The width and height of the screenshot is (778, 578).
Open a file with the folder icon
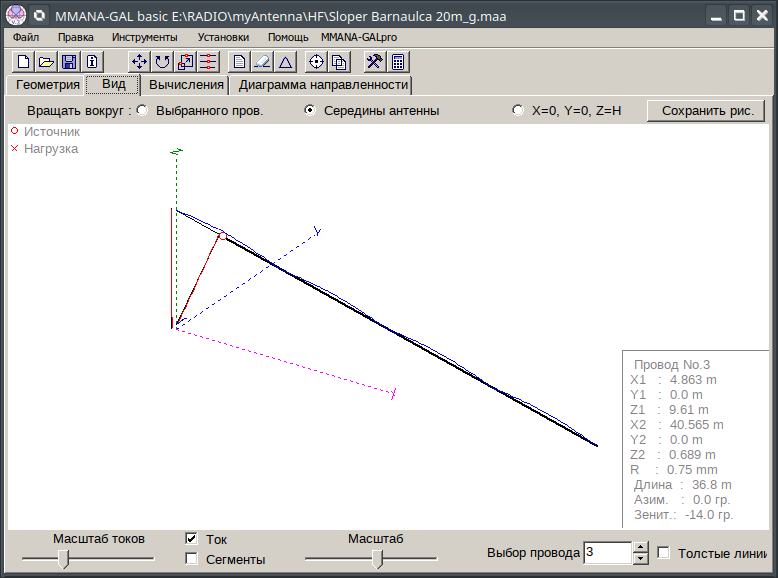coord(46,62)
